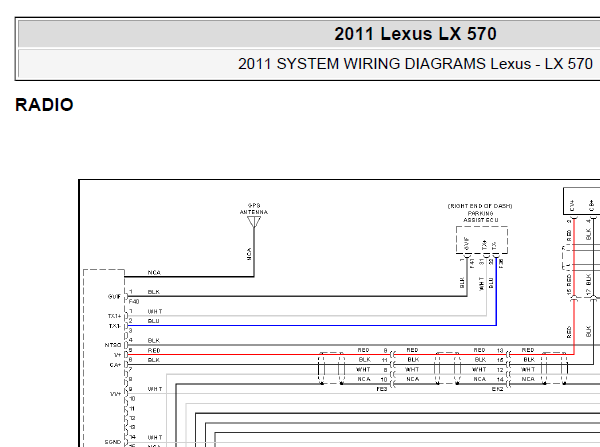Click the dashed Parking Assist ECU box

point(482,240)
